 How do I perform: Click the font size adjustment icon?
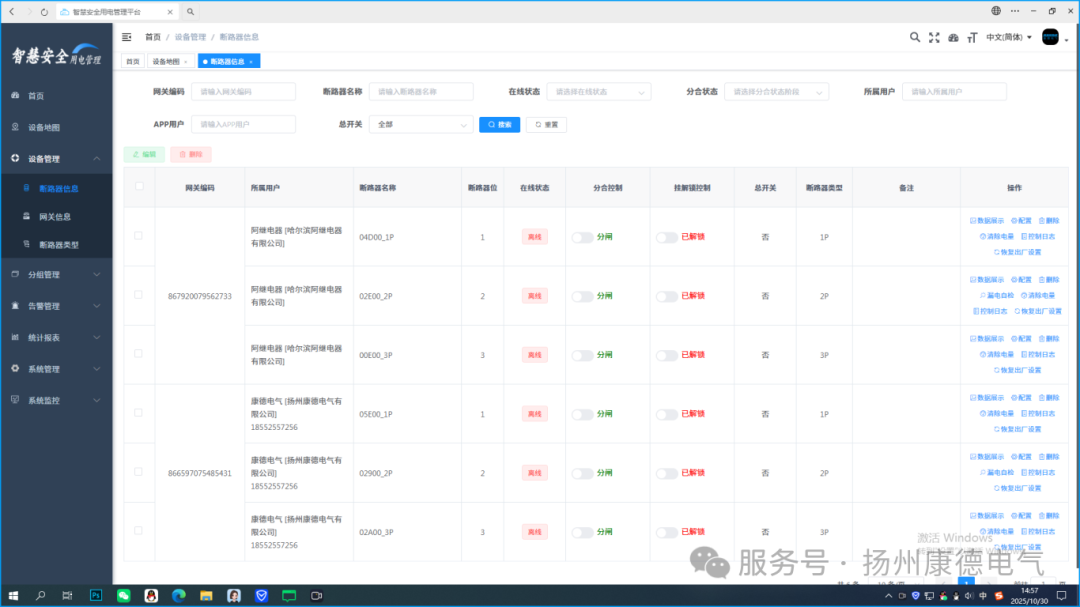pyautogui.click(x=972, y=36)
